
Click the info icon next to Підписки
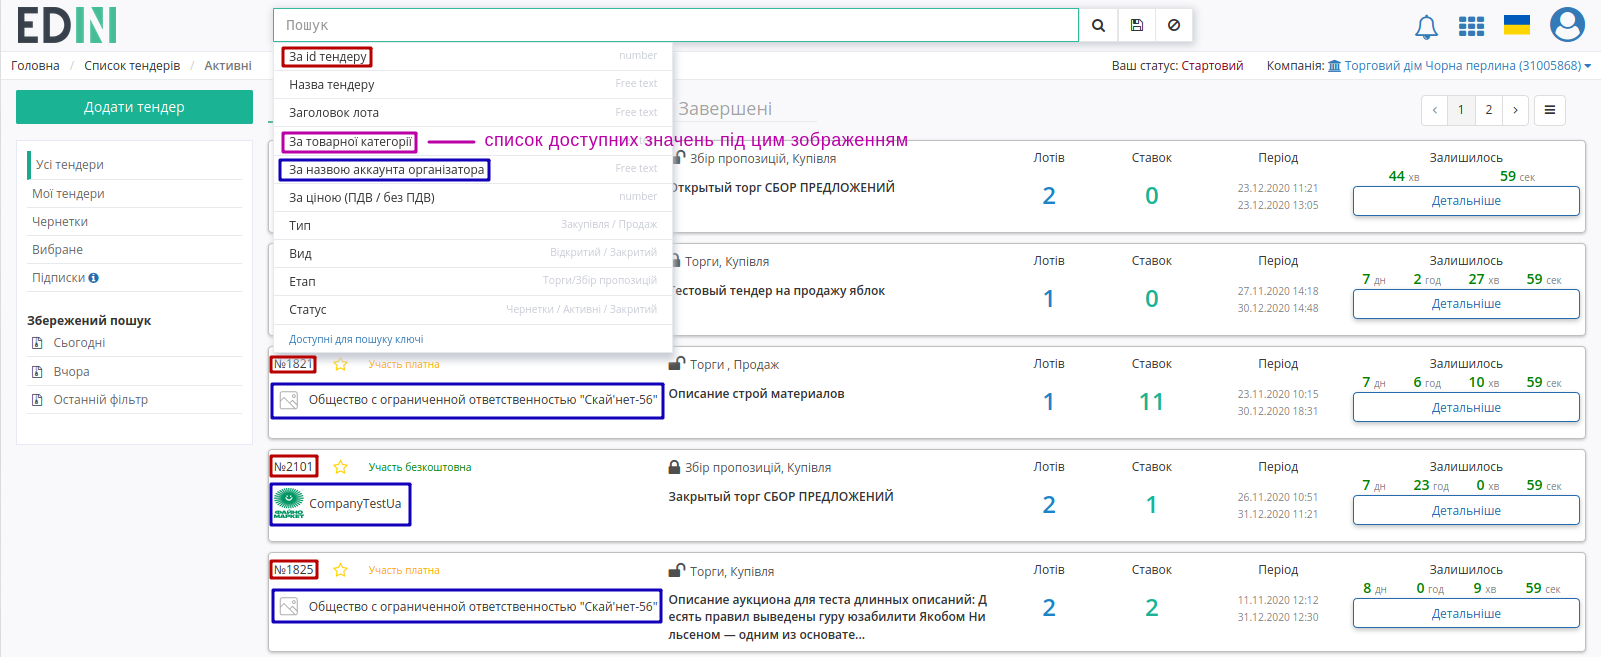click(94, 278)
